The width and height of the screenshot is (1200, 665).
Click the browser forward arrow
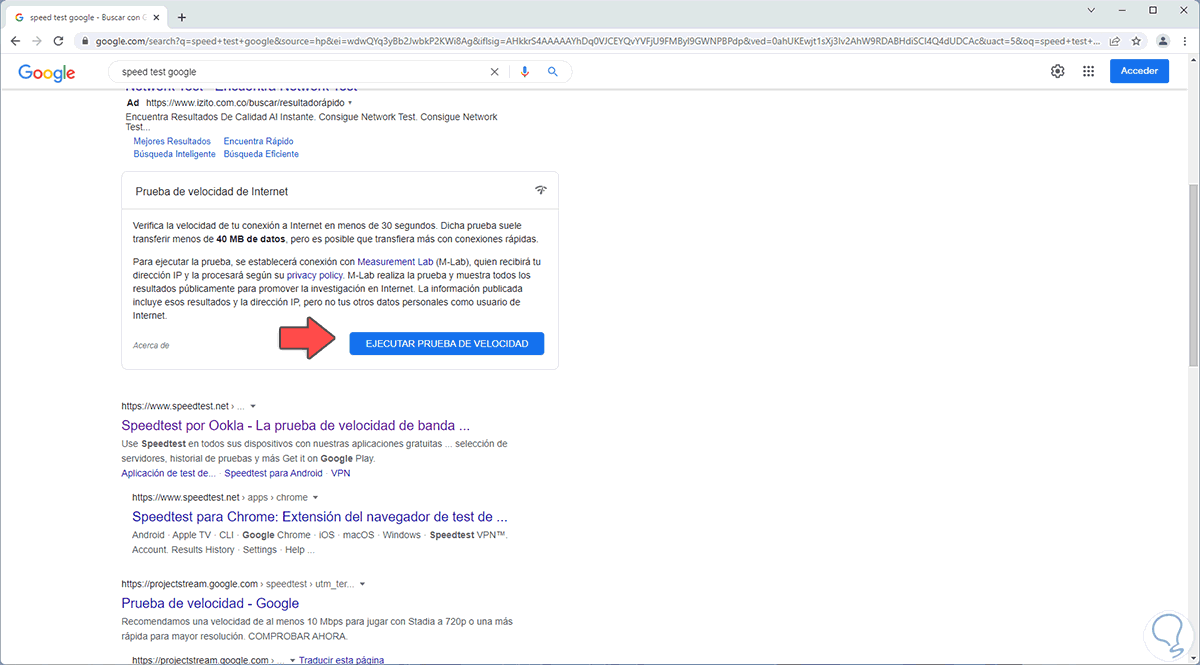click(37, 41)
